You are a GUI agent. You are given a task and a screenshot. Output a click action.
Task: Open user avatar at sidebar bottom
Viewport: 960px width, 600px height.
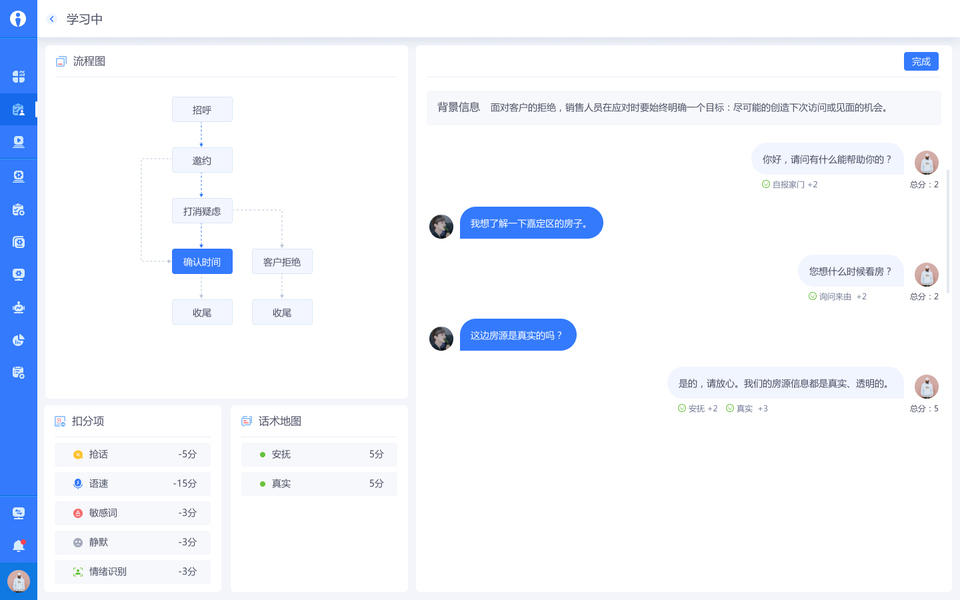pos(18,580)
